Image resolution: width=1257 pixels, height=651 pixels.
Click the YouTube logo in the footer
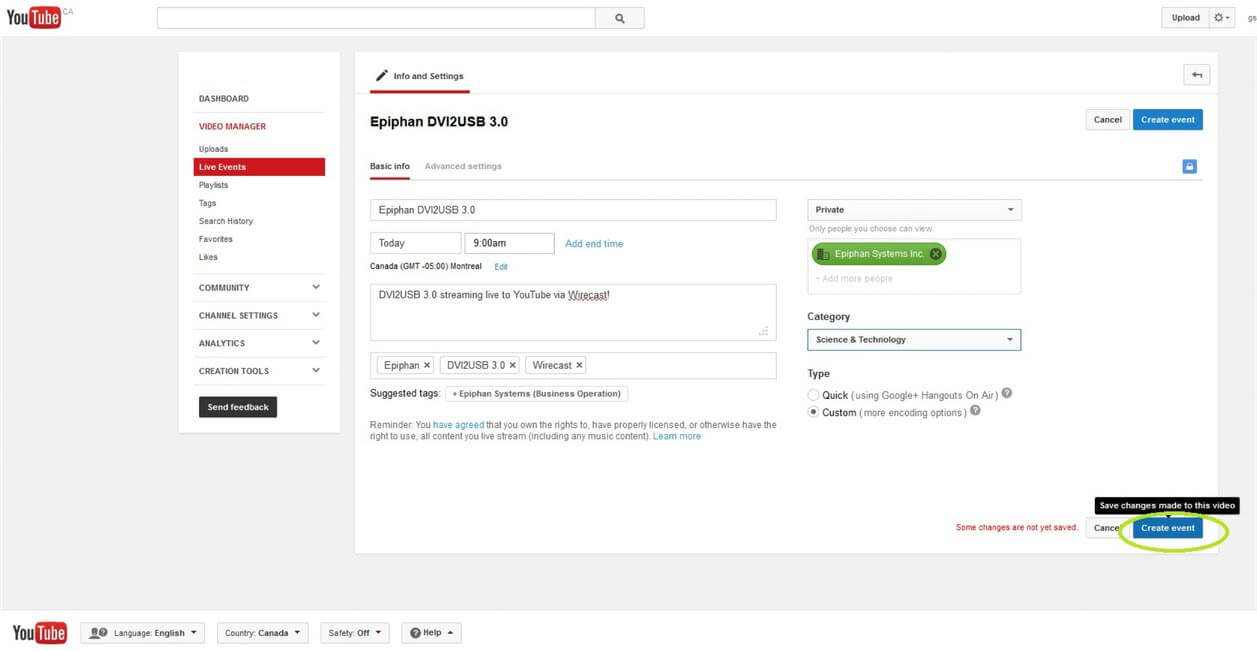tap(39, 633)
